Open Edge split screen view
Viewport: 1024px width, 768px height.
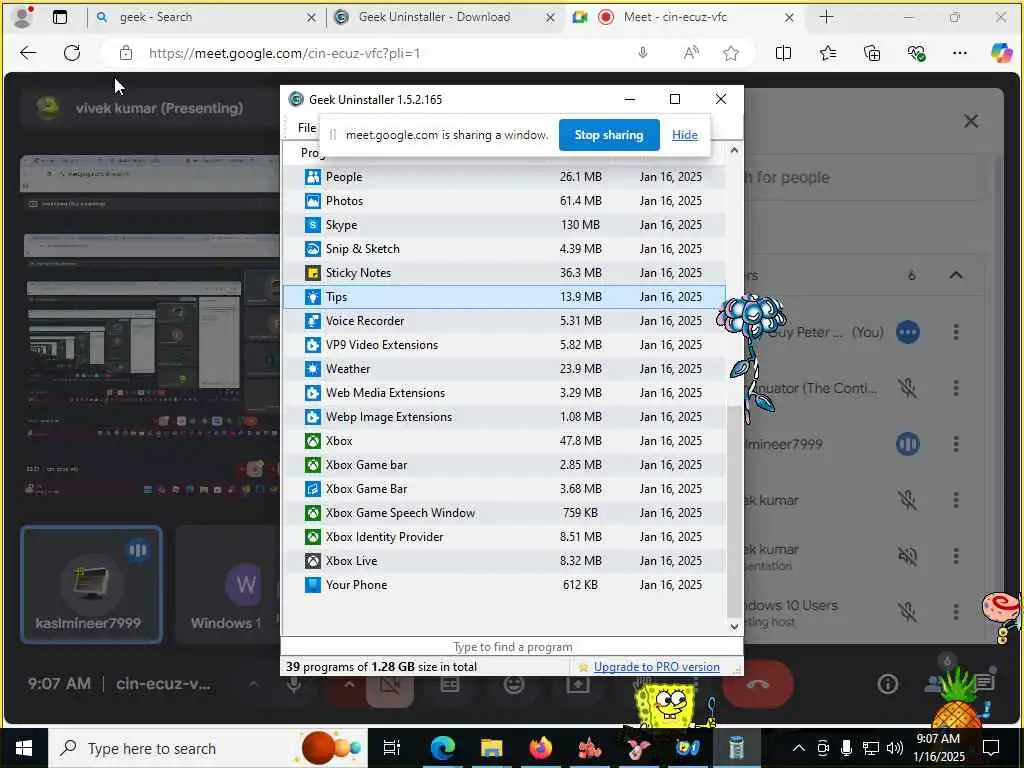click(x=783, y=53)
